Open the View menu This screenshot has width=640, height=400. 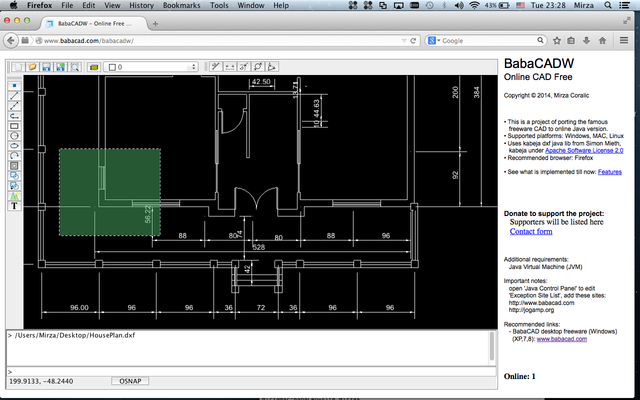pyautogui.click(x=112, y=5)
